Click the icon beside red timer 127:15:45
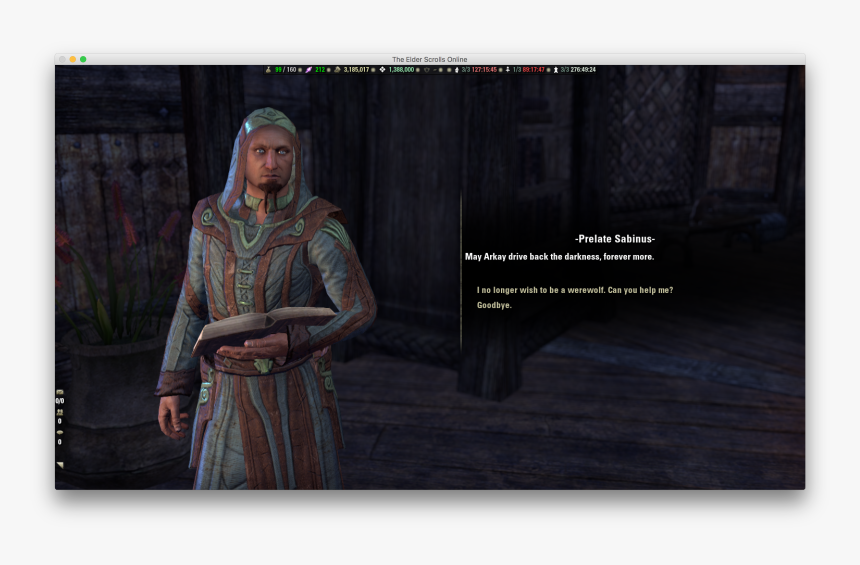This screenshot has height=565, width=860. click(x=457, y=70)
